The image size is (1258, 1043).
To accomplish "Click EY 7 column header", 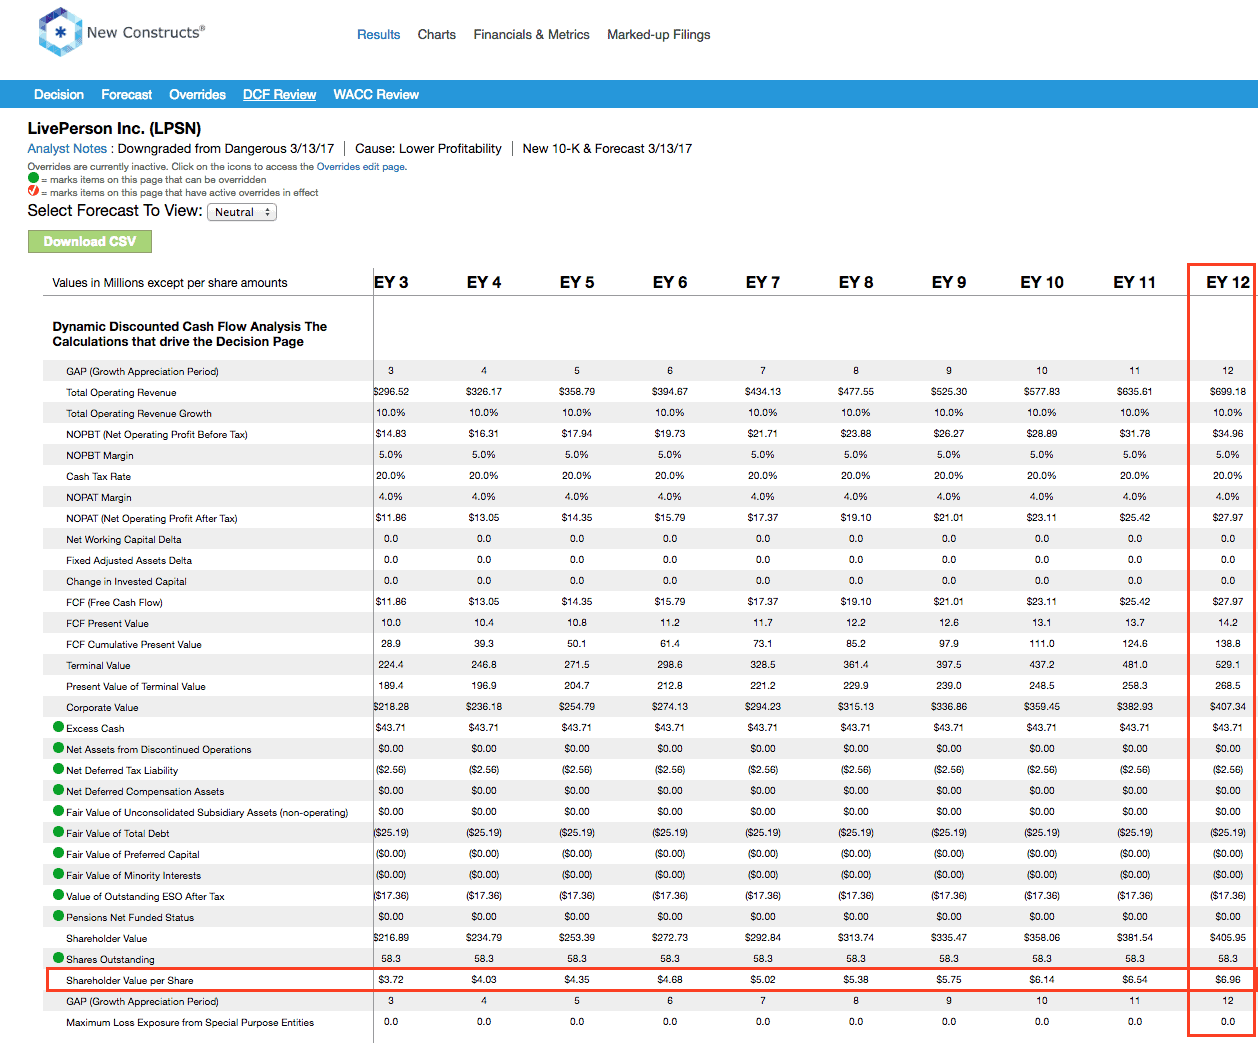I will click(x=763, y=282).
